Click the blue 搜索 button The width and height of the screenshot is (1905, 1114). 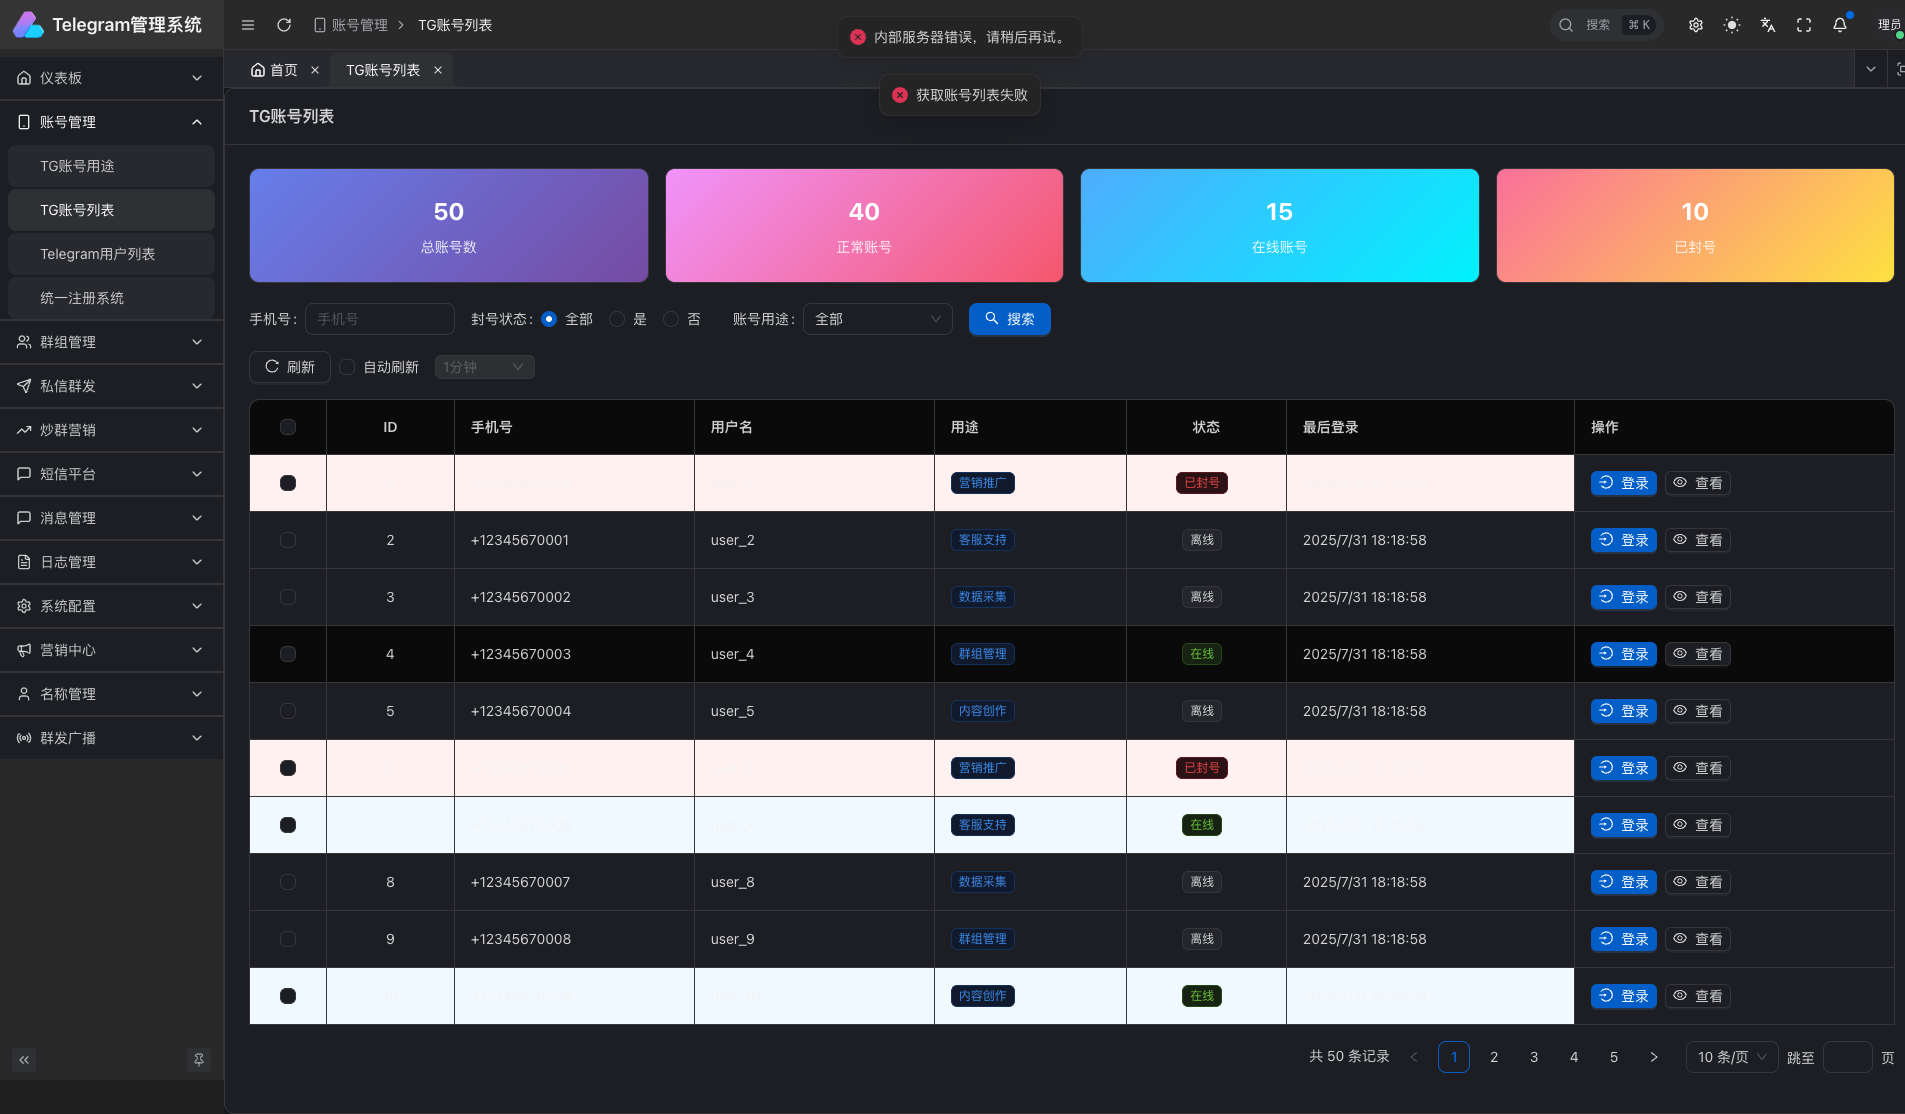pyautogui.click(x=1009, y=319)
